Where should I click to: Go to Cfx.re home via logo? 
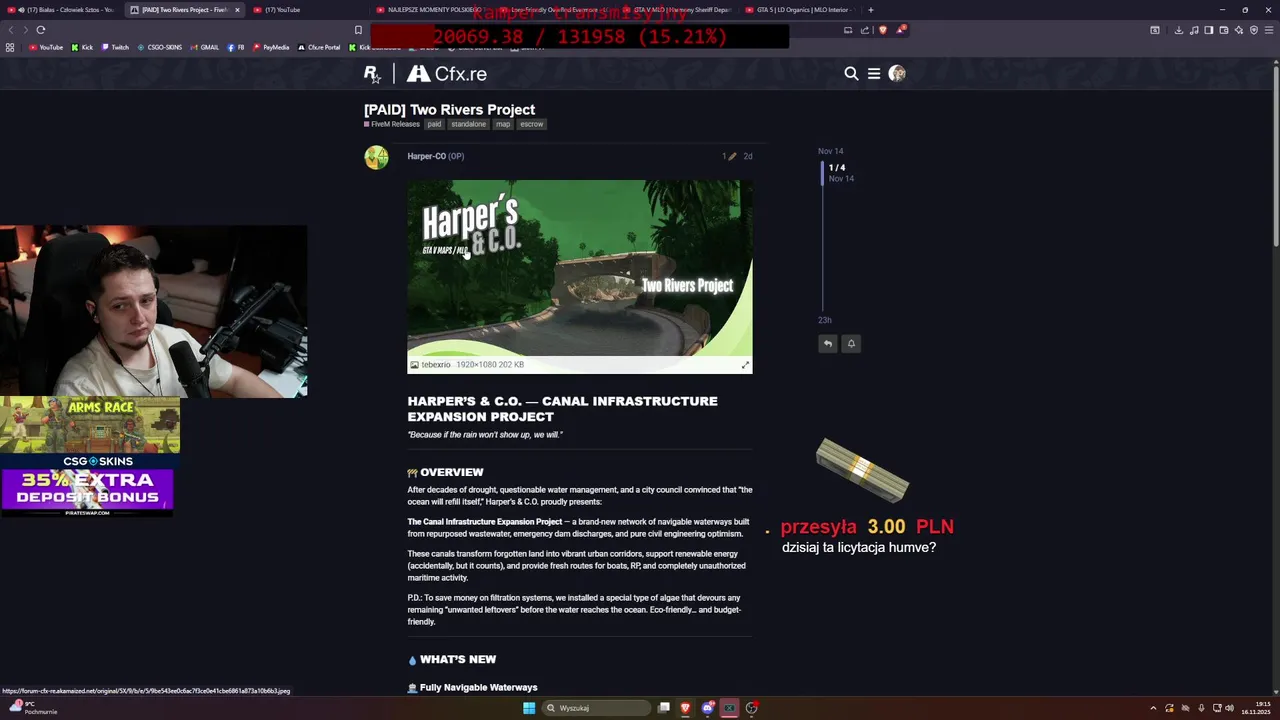coord(447,74)
